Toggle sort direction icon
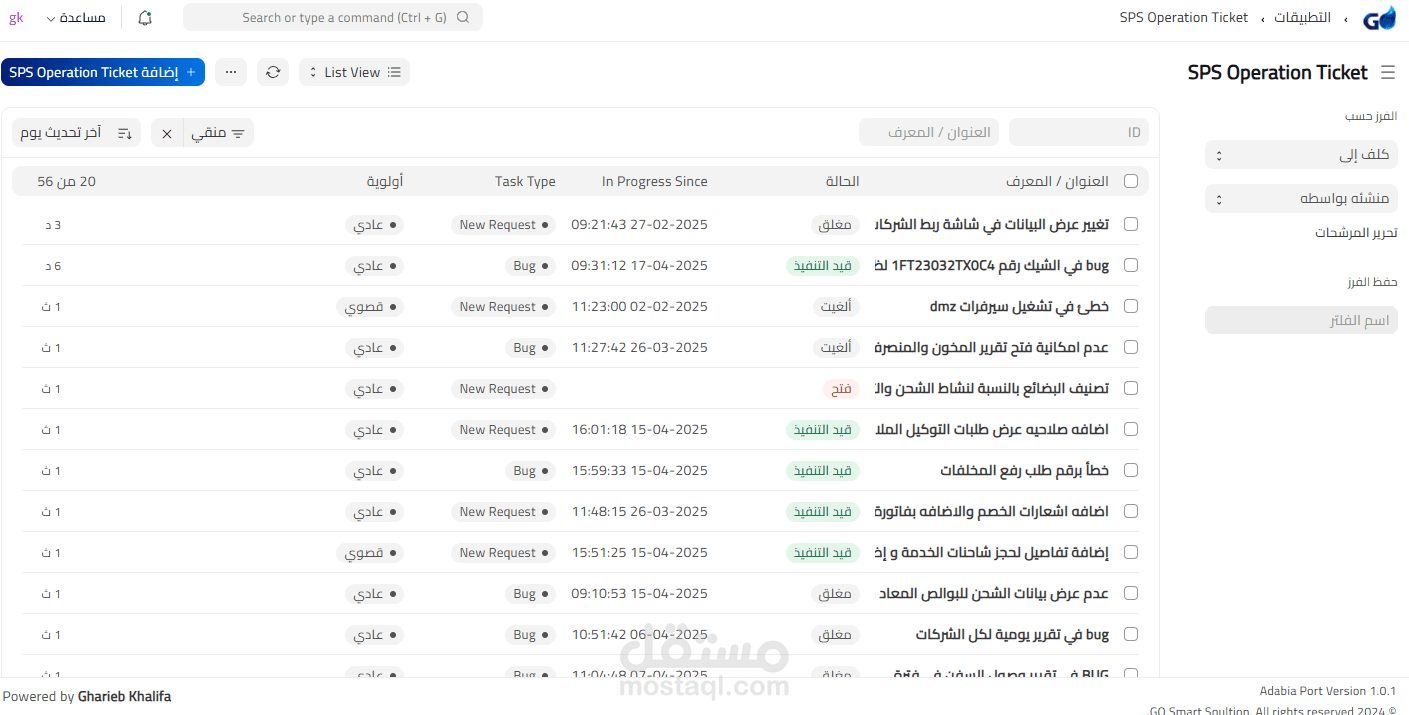The image size is (1409, 715). pyautogui.click(x=125, y=133)
